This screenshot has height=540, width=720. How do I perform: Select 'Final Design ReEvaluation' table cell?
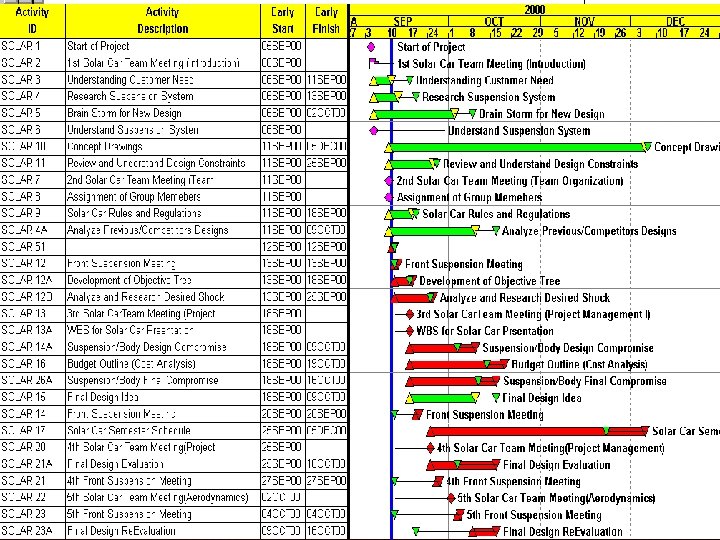163,531
